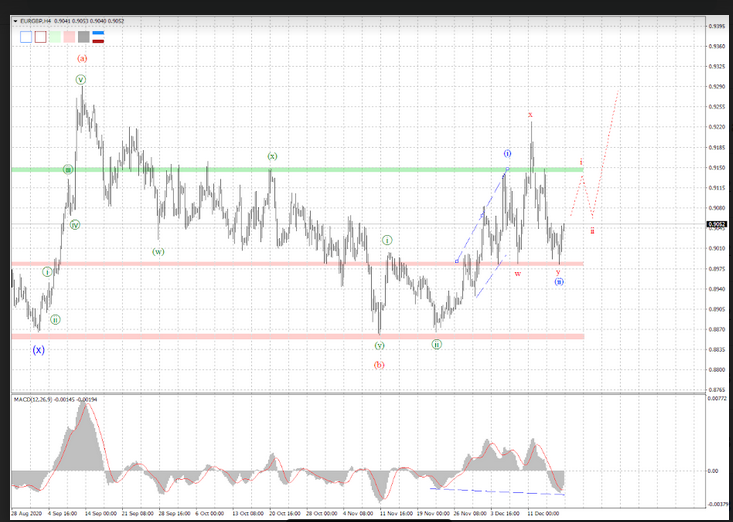Select the green (w) wave label
The width and height of the screenshot is (733, 522).
158,252
